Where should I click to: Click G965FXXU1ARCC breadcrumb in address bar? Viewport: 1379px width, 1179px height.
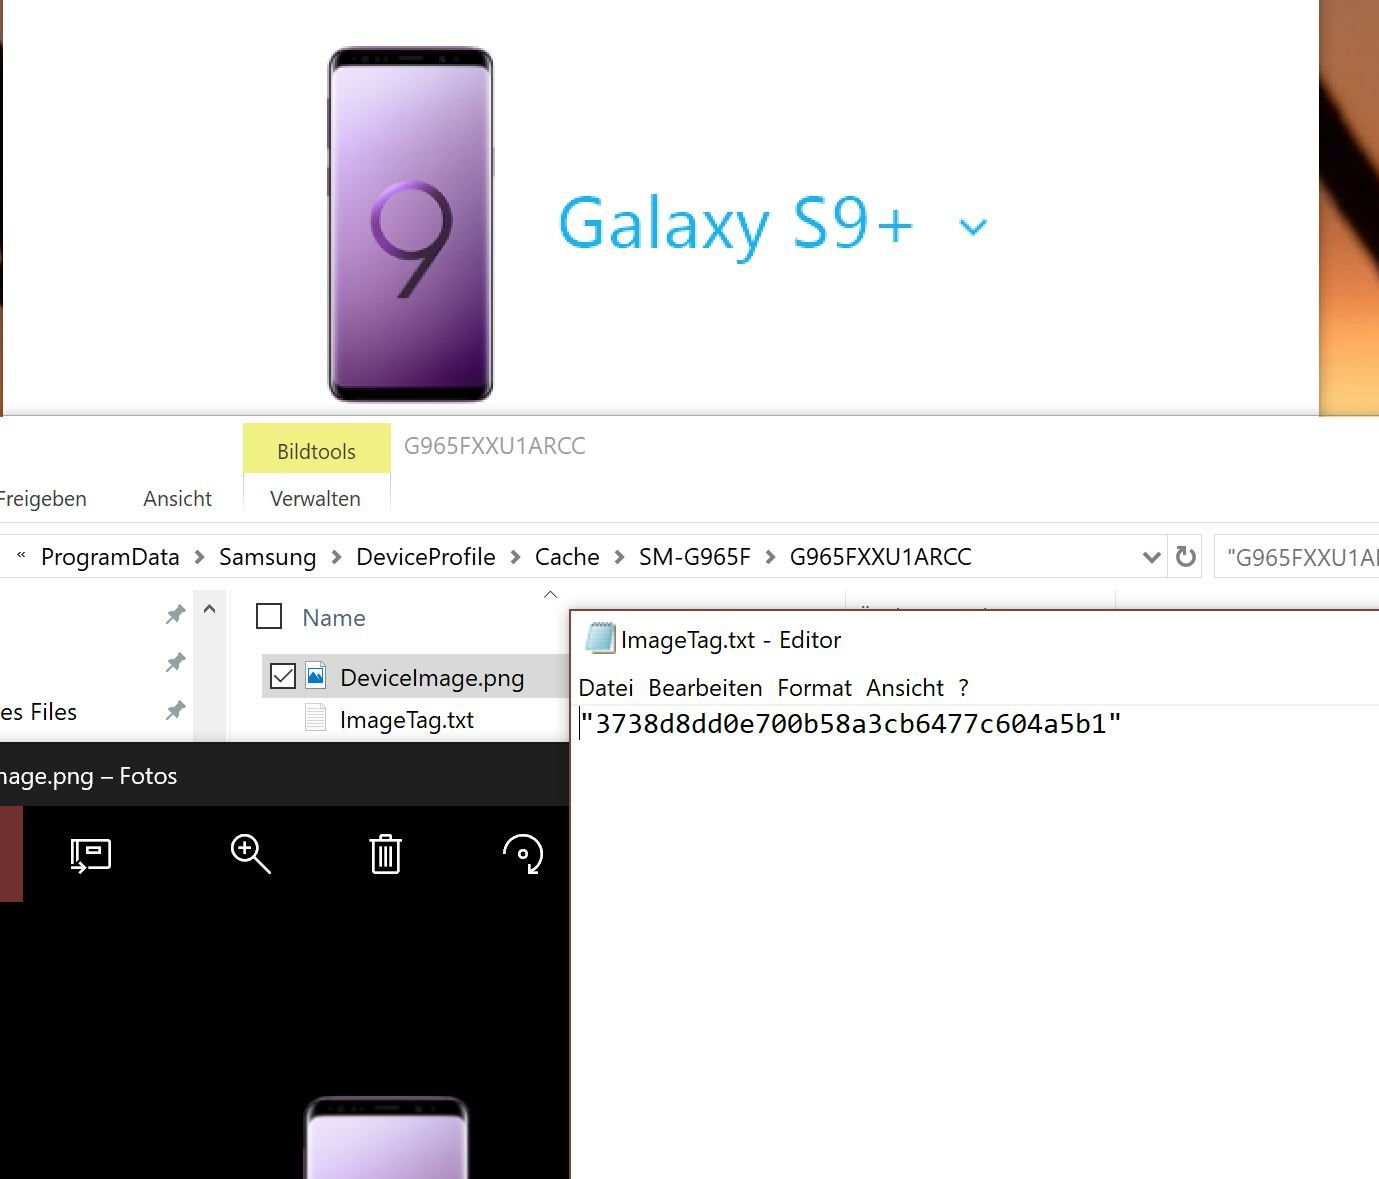click(x=880, y=557)
